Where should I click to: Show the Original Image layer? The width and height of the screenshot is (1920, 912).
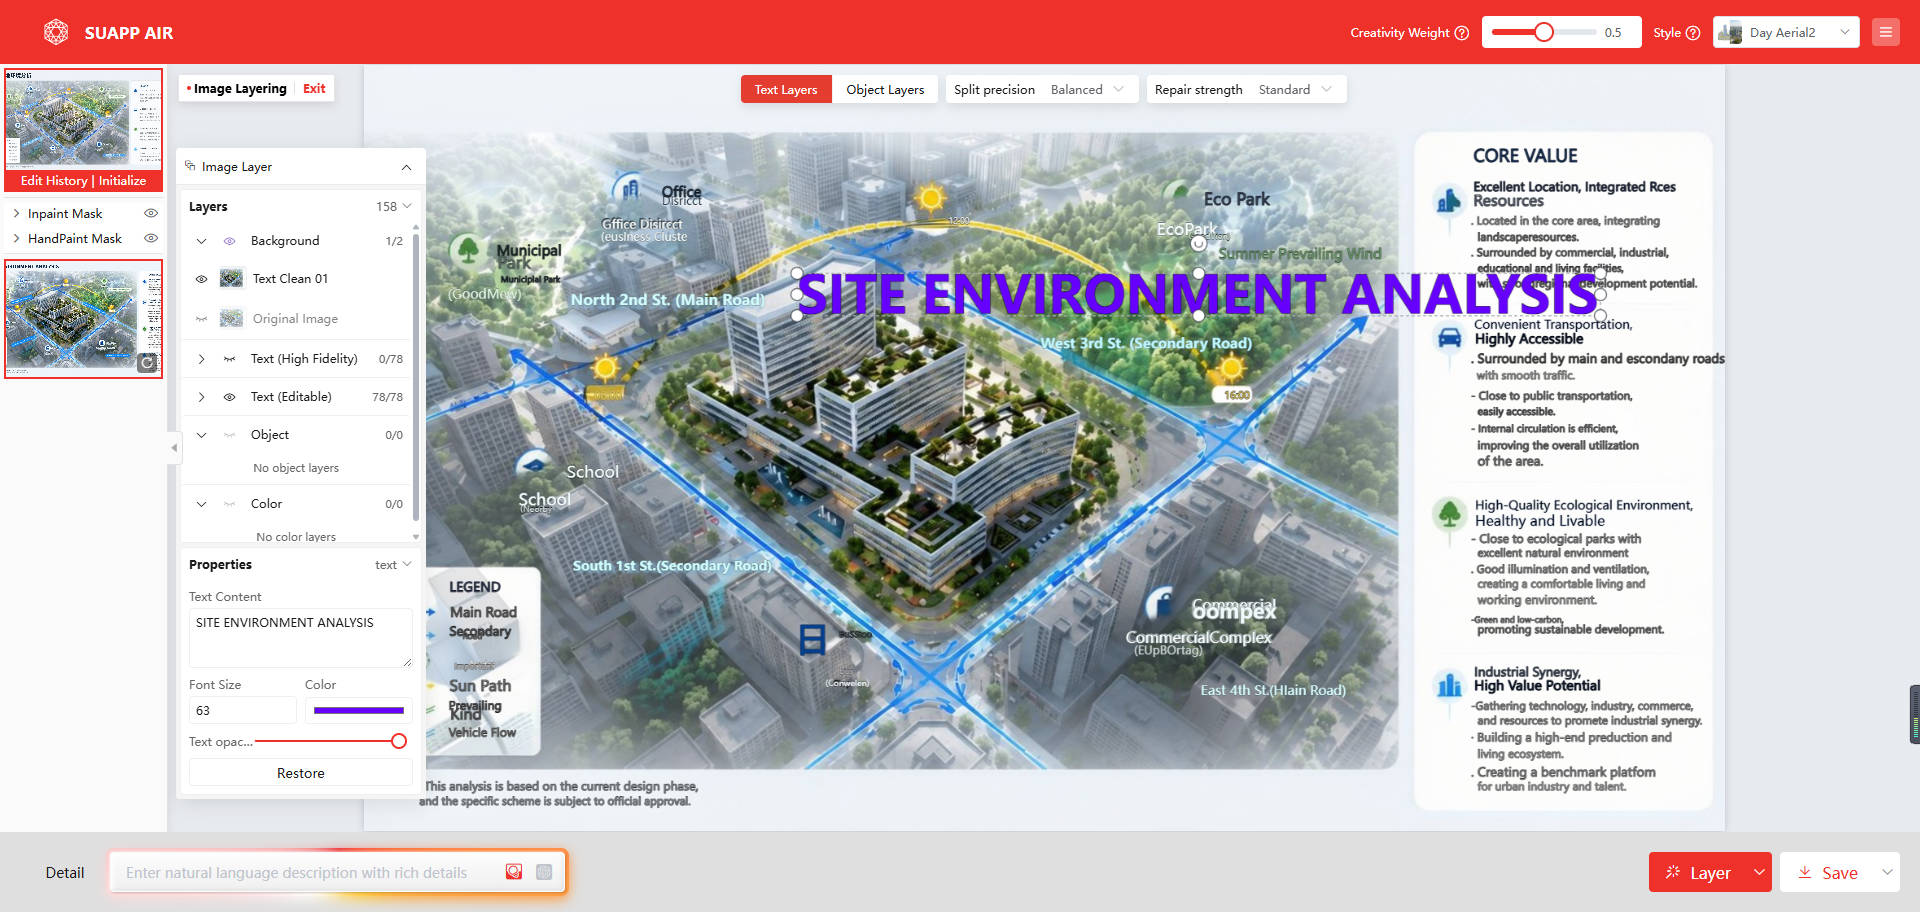pyautogui.click(x=201, y=319)
